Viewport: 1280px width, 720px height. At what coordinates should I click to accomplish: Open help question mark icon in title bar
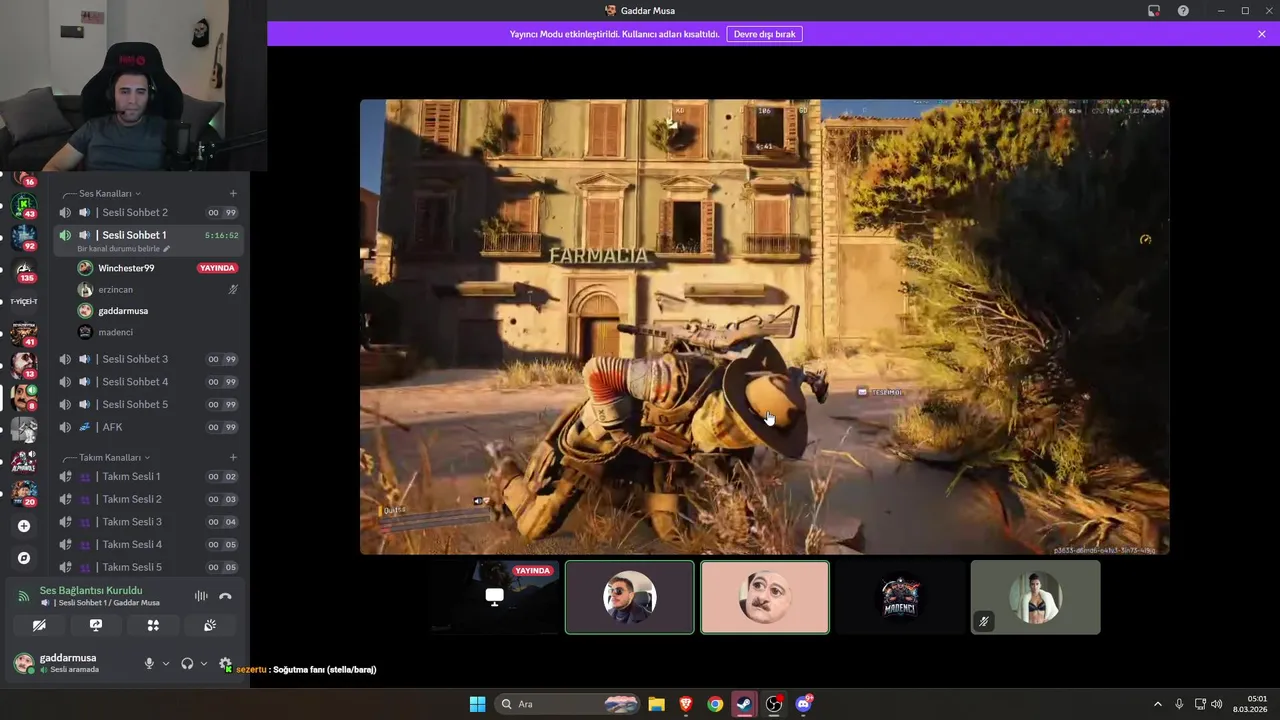(1183, 11)
